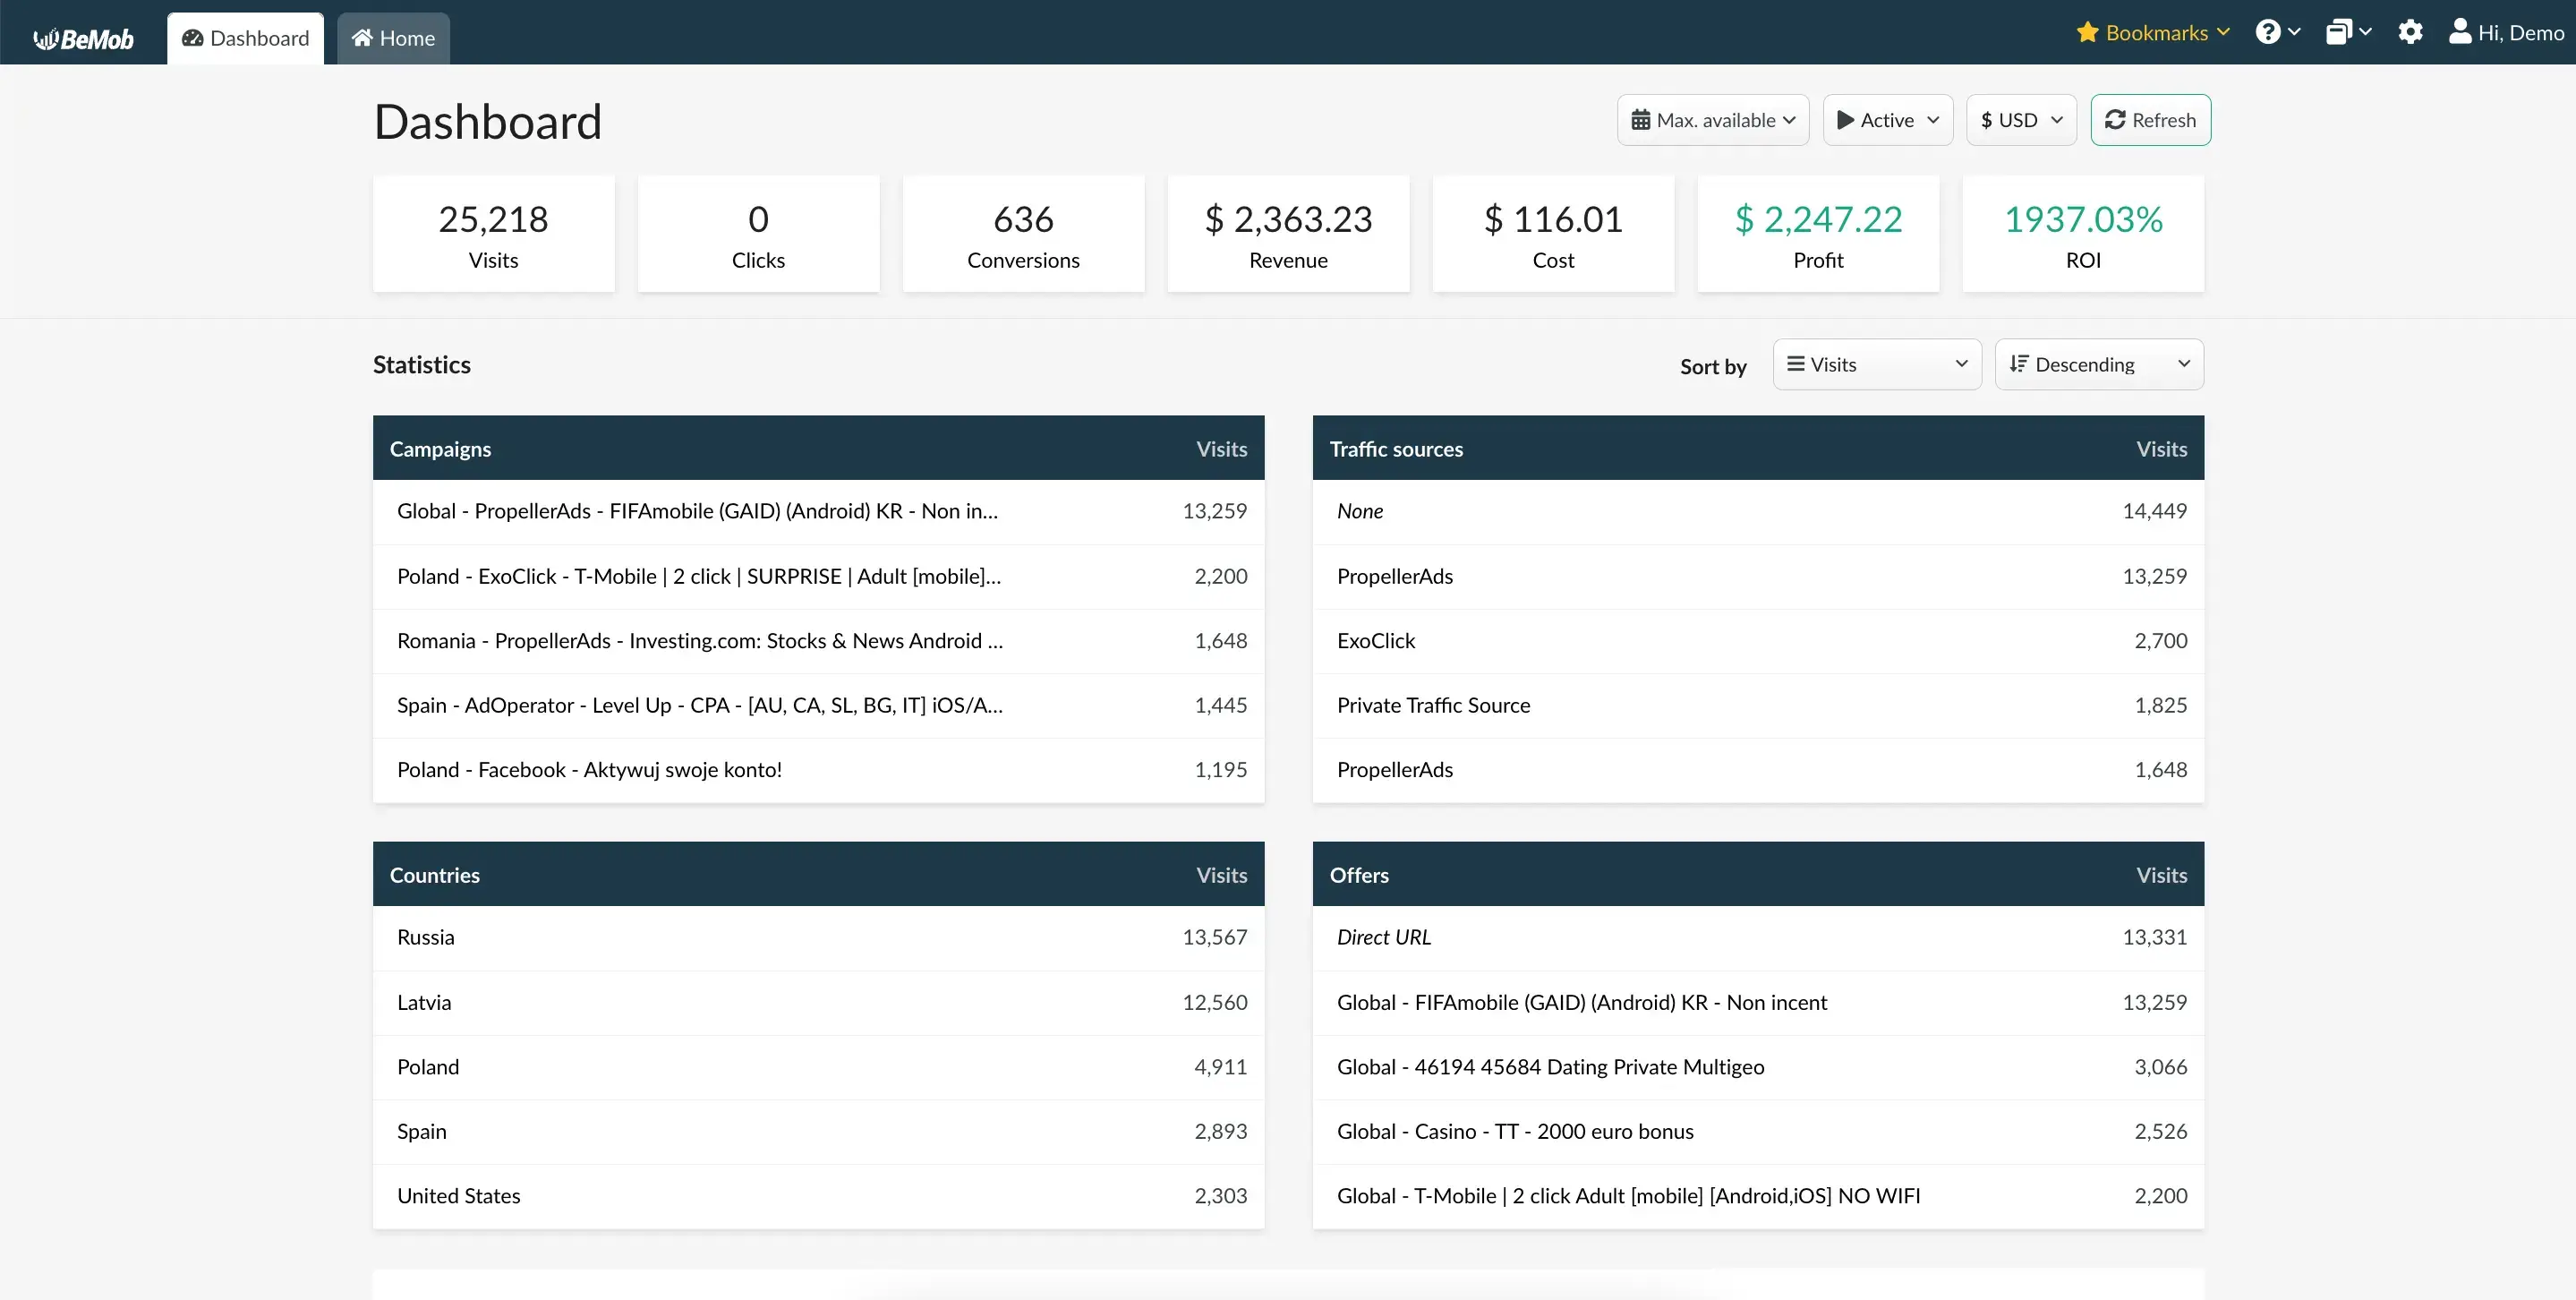Open the help question mark menu
This screenshot has width=2576, height=1300.
pos(2277,32)
